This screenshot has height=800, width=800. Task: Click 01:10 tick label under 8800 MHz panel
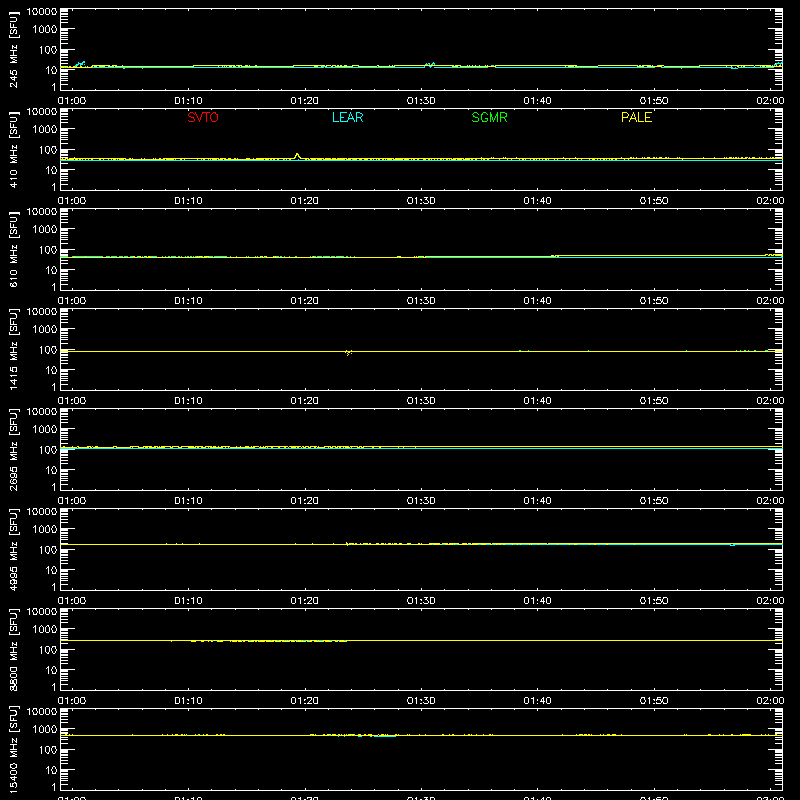point(188,701)
